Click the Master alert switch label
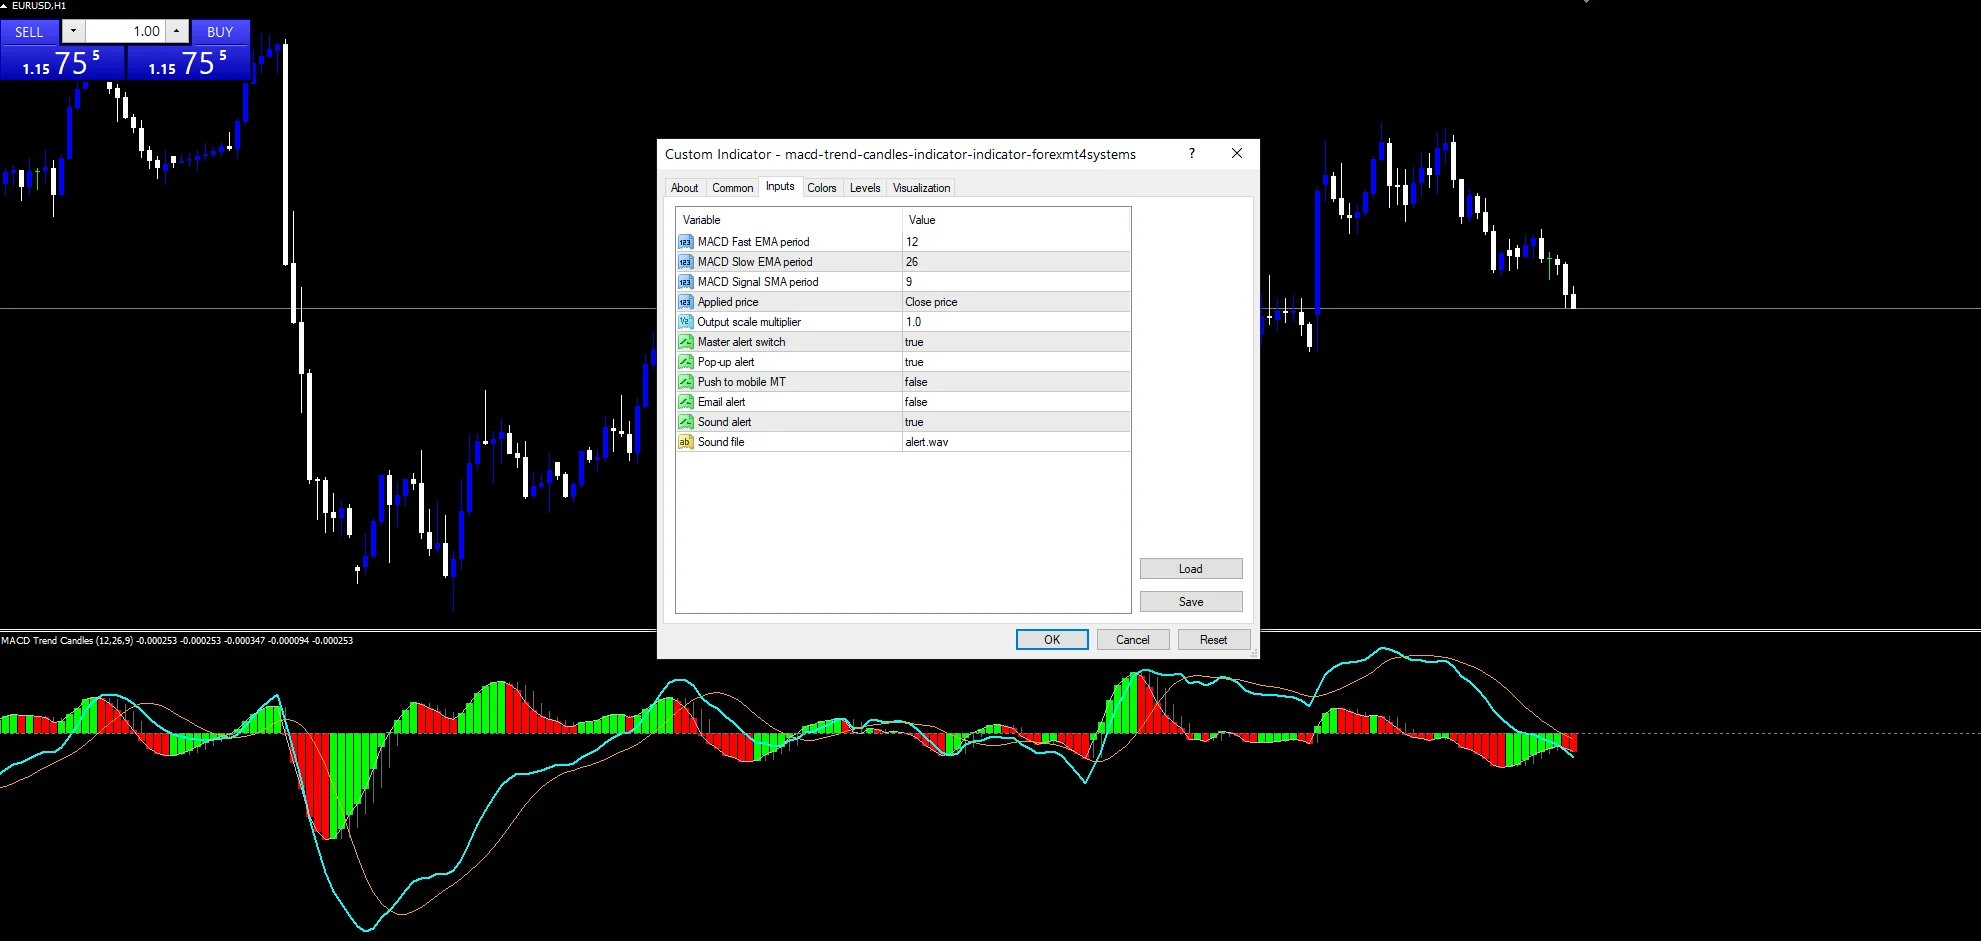This screenshot has width=1981, height=941. [x=742, y=342]
